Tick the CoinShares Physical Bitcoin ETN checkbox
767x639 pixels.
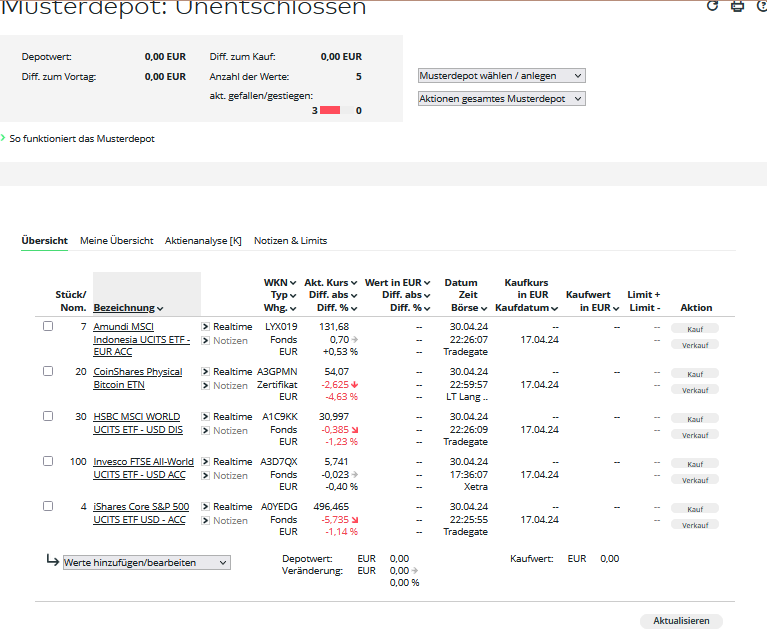[x=48, y=371]
